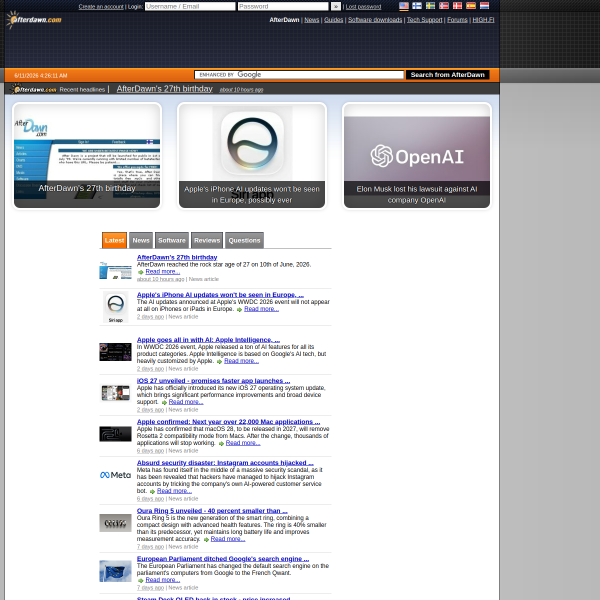The image size is (600, 600).
Task: Click the 27th birthday article thumbnail
Action: (x=115, y=270)
